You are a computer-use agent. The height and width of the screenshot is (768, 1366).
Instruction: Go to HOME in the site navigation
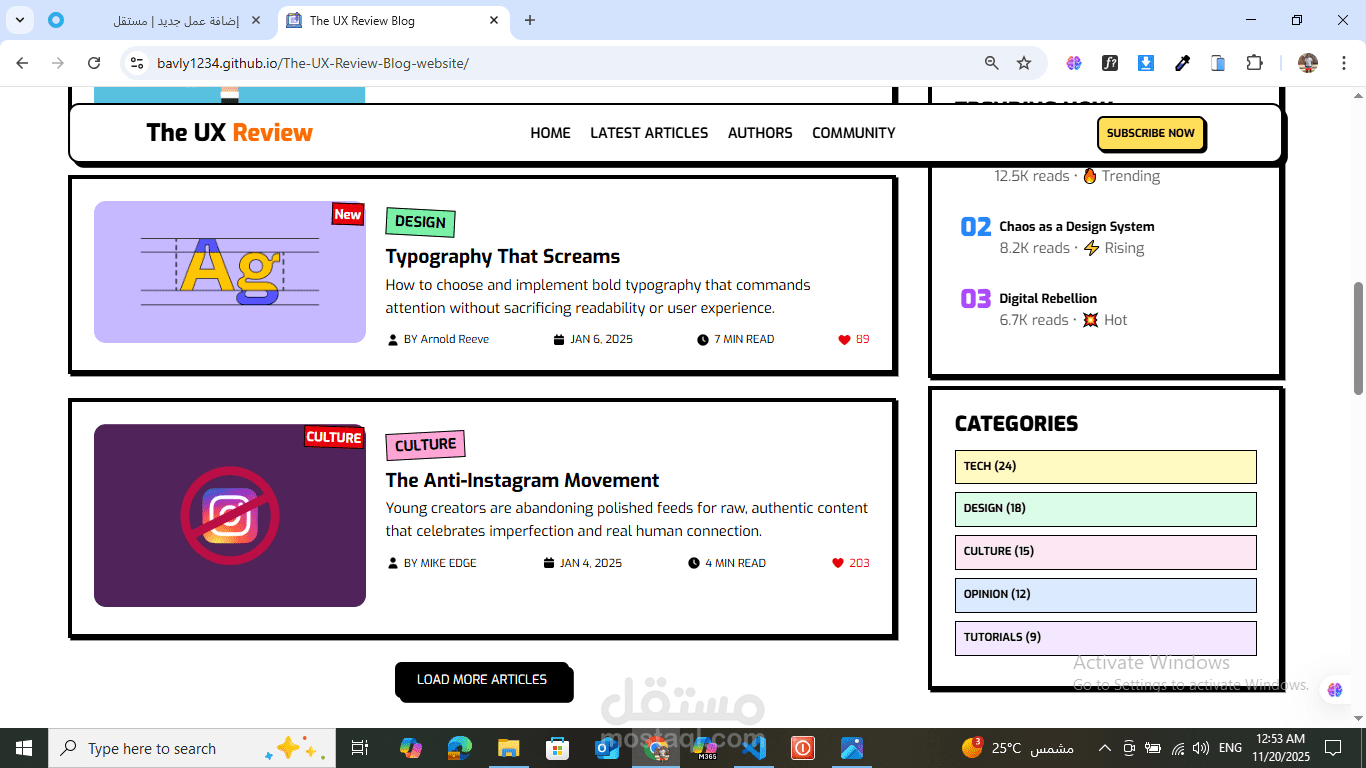pyautogui.click(x=550, y=133)
